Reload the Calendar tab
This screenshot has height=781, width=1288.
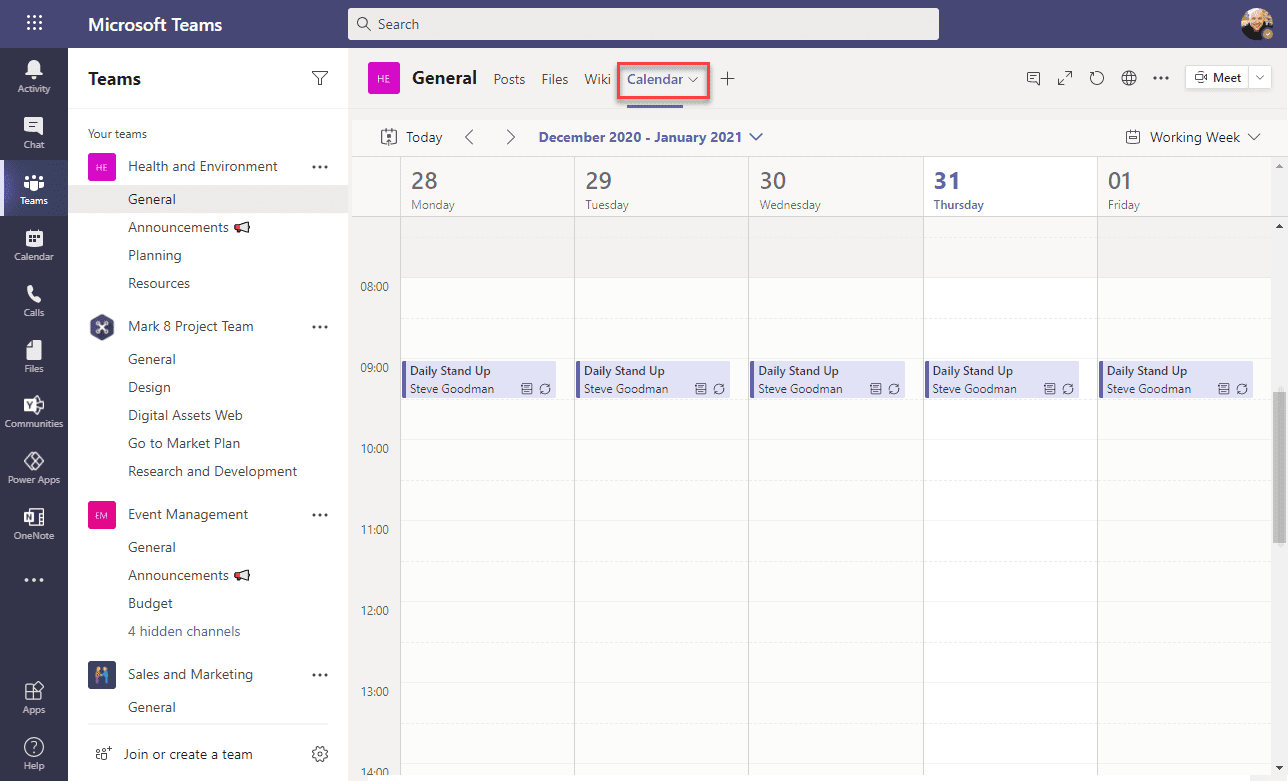click(1097, 78)
